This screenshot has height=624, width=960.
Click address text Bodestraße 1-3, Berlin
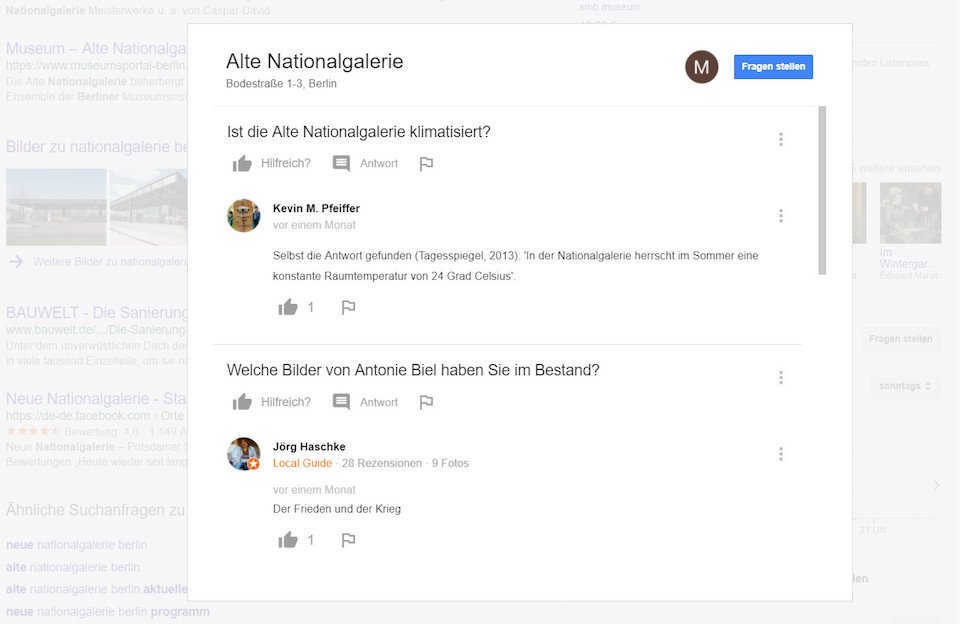(281, 83)
